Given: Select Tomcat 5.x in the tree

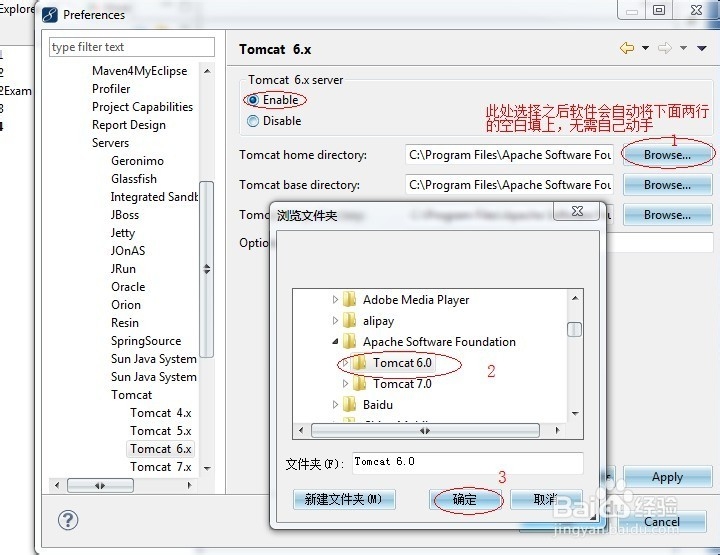Looking at the screenshot, I should tap(160, 431).
